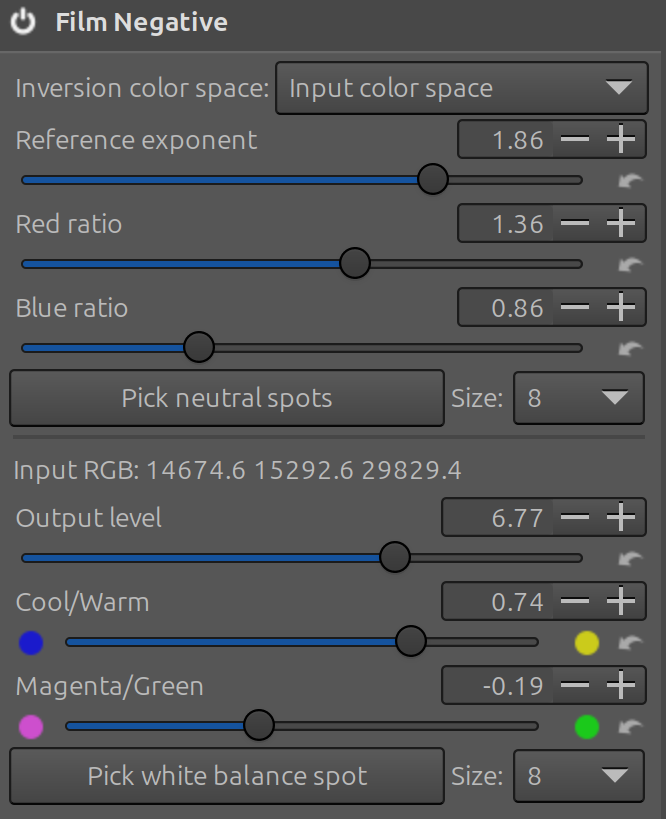The height and width of the screenshot is (819, 666).
Task: Click the Cool/Warm slider handle
Action: tap(410, 642)
